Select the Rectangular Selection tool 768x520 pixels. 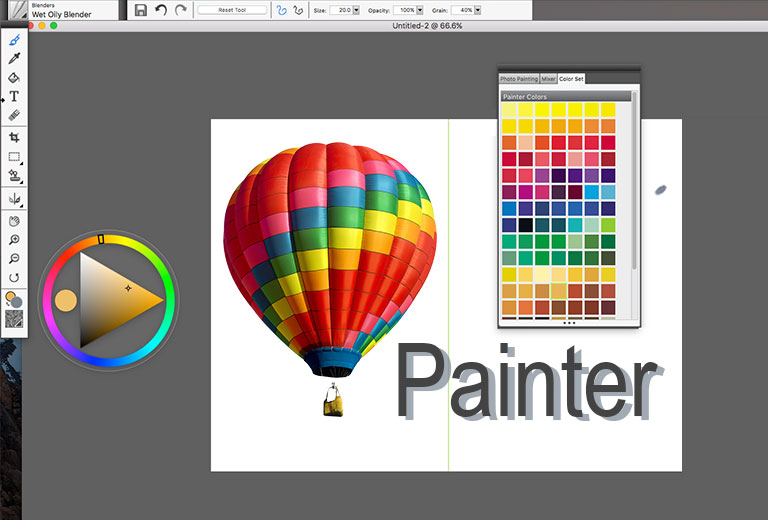14,157
